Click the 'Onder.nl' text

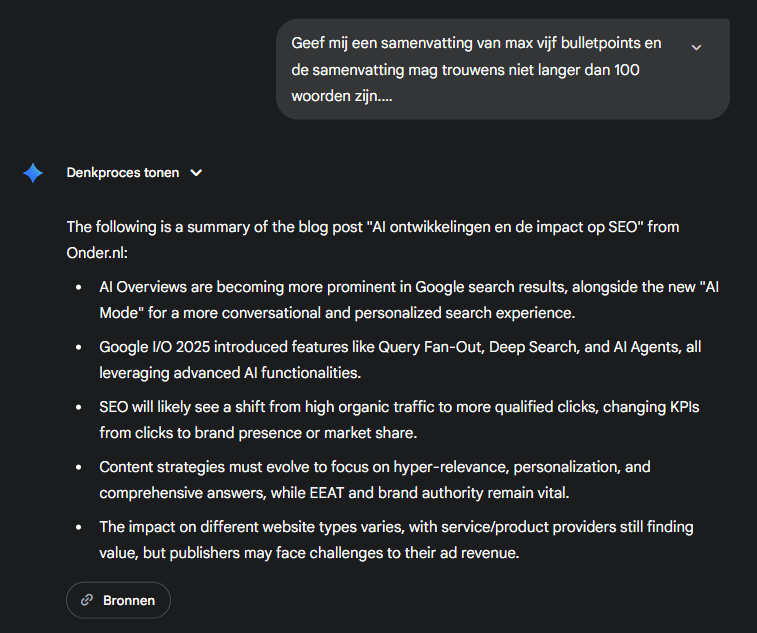pyautogui.click(x=96, y=252)
